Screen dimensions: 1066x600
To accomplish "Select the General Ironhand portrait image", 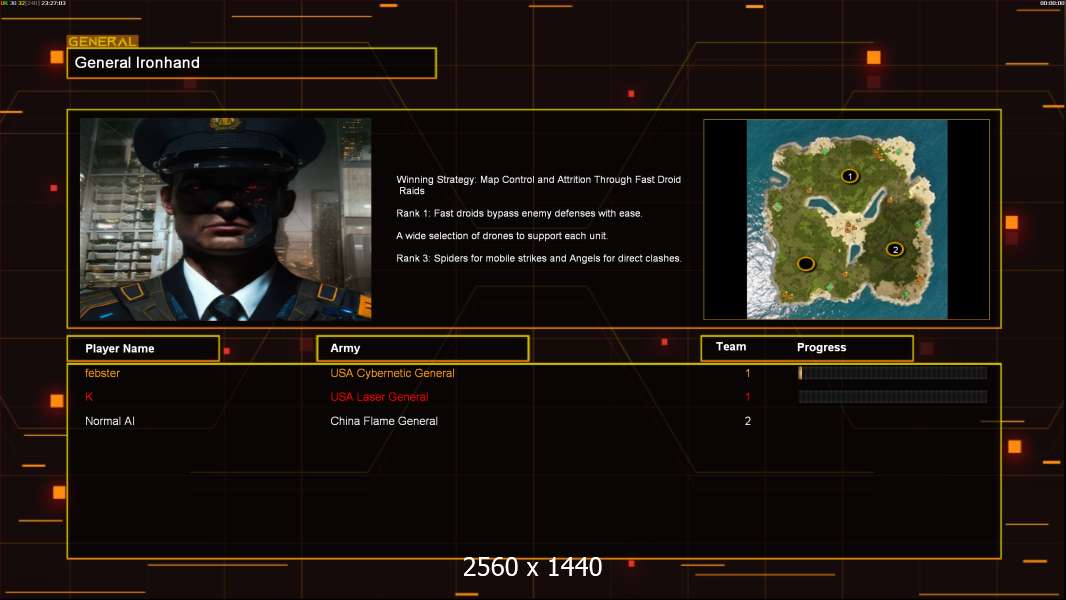I will pos(226,219).
